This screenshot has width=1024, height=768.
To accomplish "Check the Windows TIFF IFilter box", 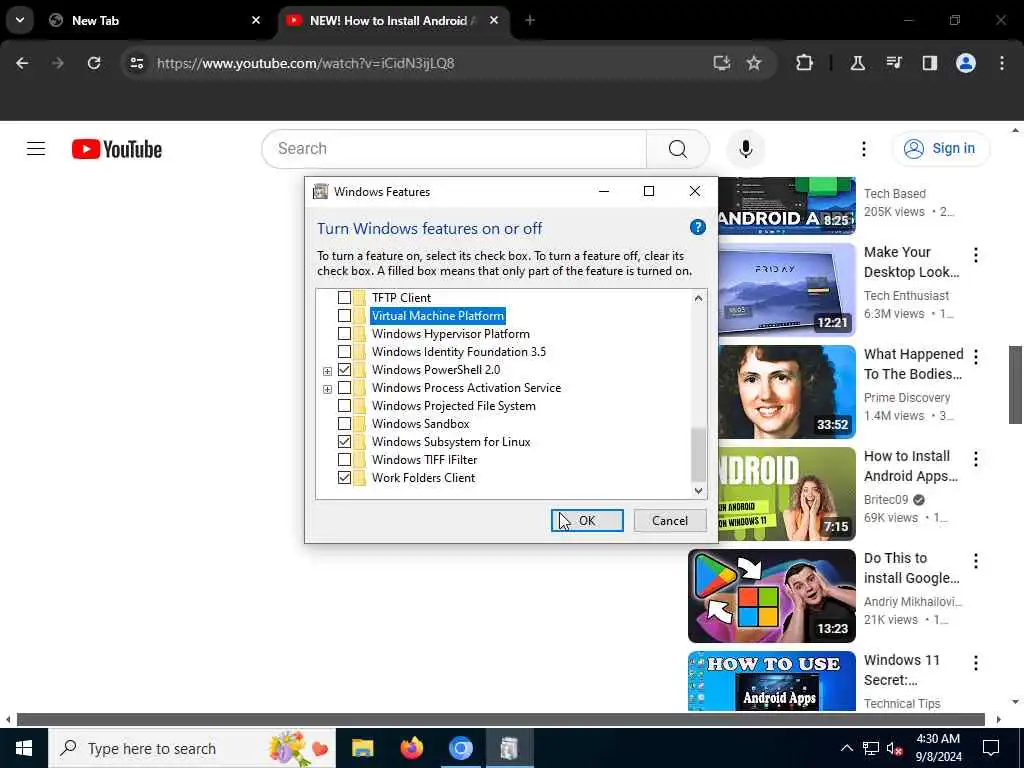I will click(344, 460).
